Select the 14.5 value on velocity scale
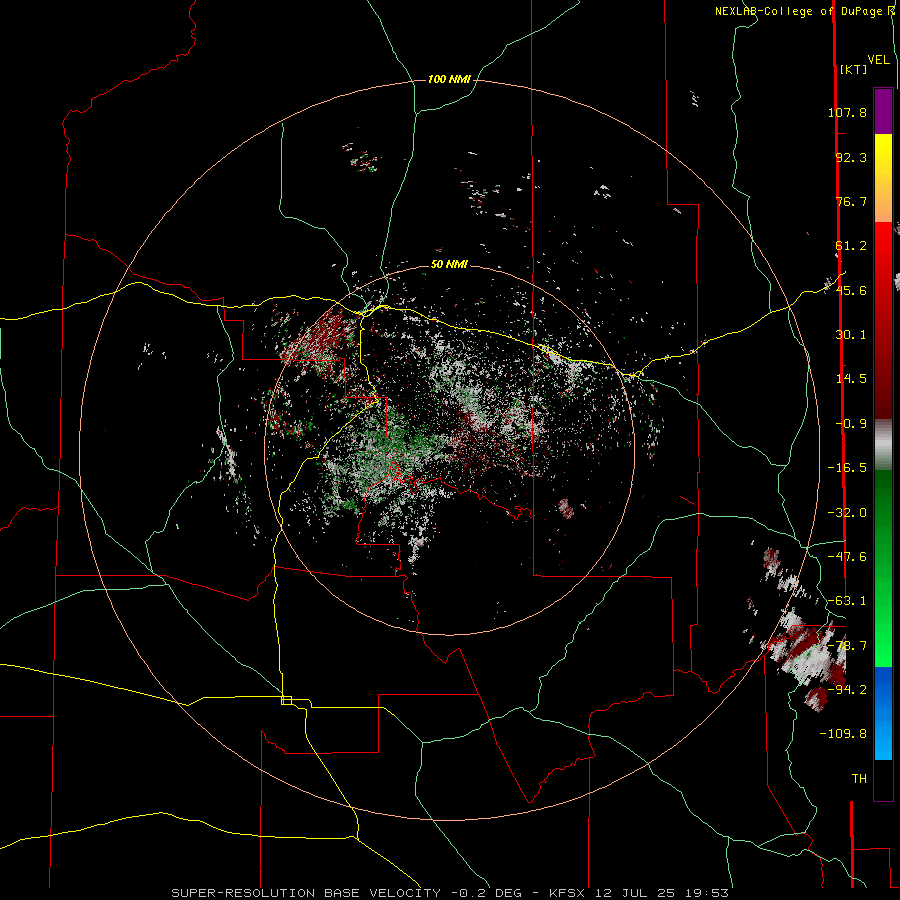This screenshot has height=900, width=900. (851, 379)
